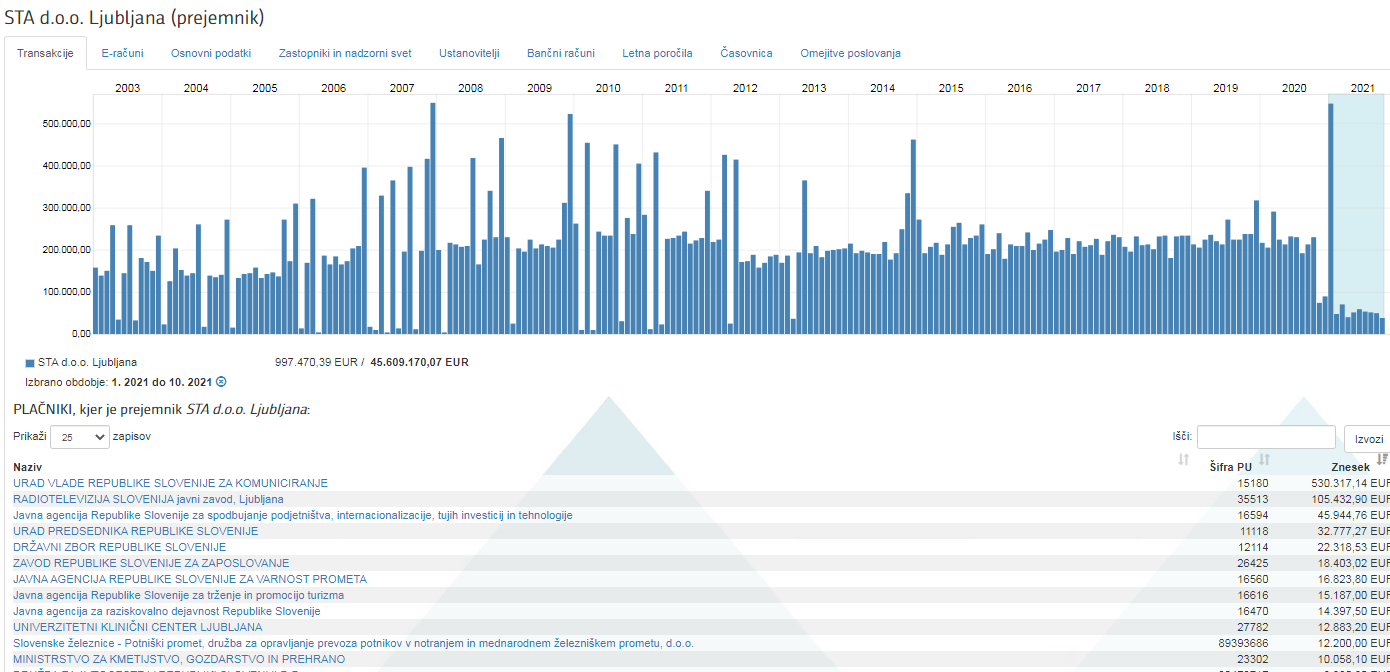Screen dimensions: 1390x672
Task: Toggle the STA d.o.o. Ljubljana legend square
Action: coord(30,363)
